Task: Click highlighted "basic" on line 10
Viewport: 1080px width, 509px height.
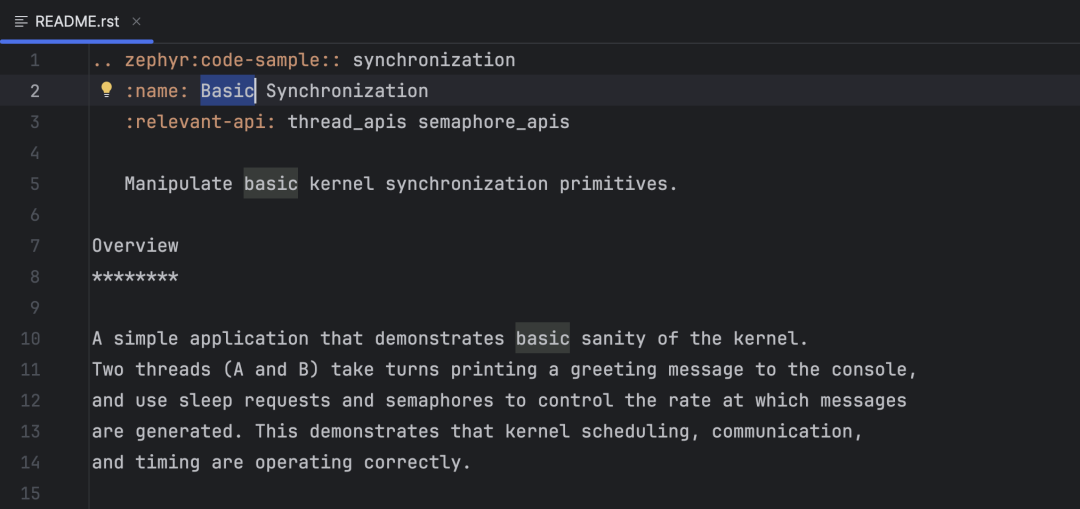Action: (x=543, y=339)
